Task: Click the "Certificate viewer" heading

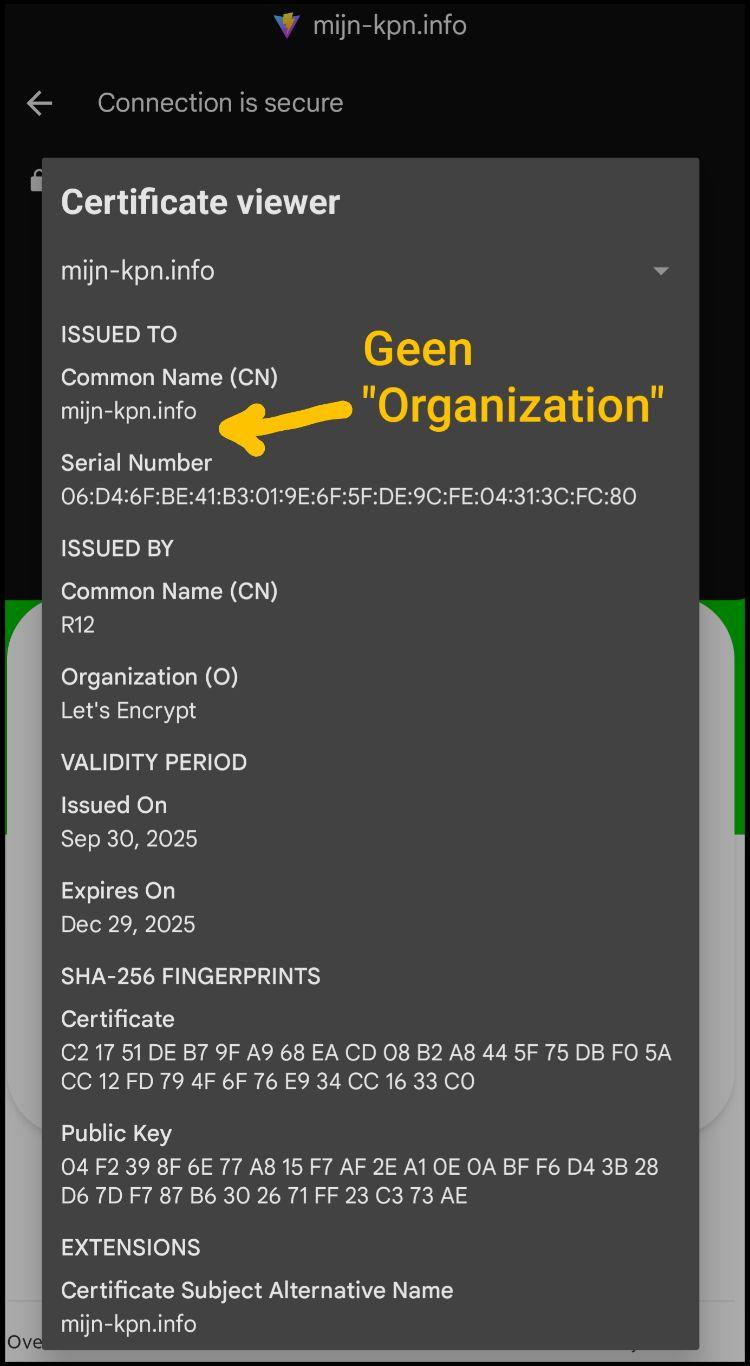Action: pyautogui.click(x=200, y=202)
